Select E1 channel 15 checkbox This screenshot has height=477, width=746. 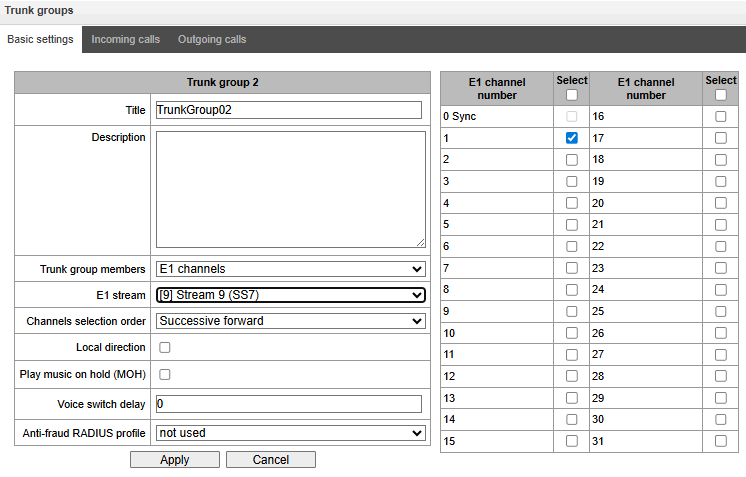572,441
